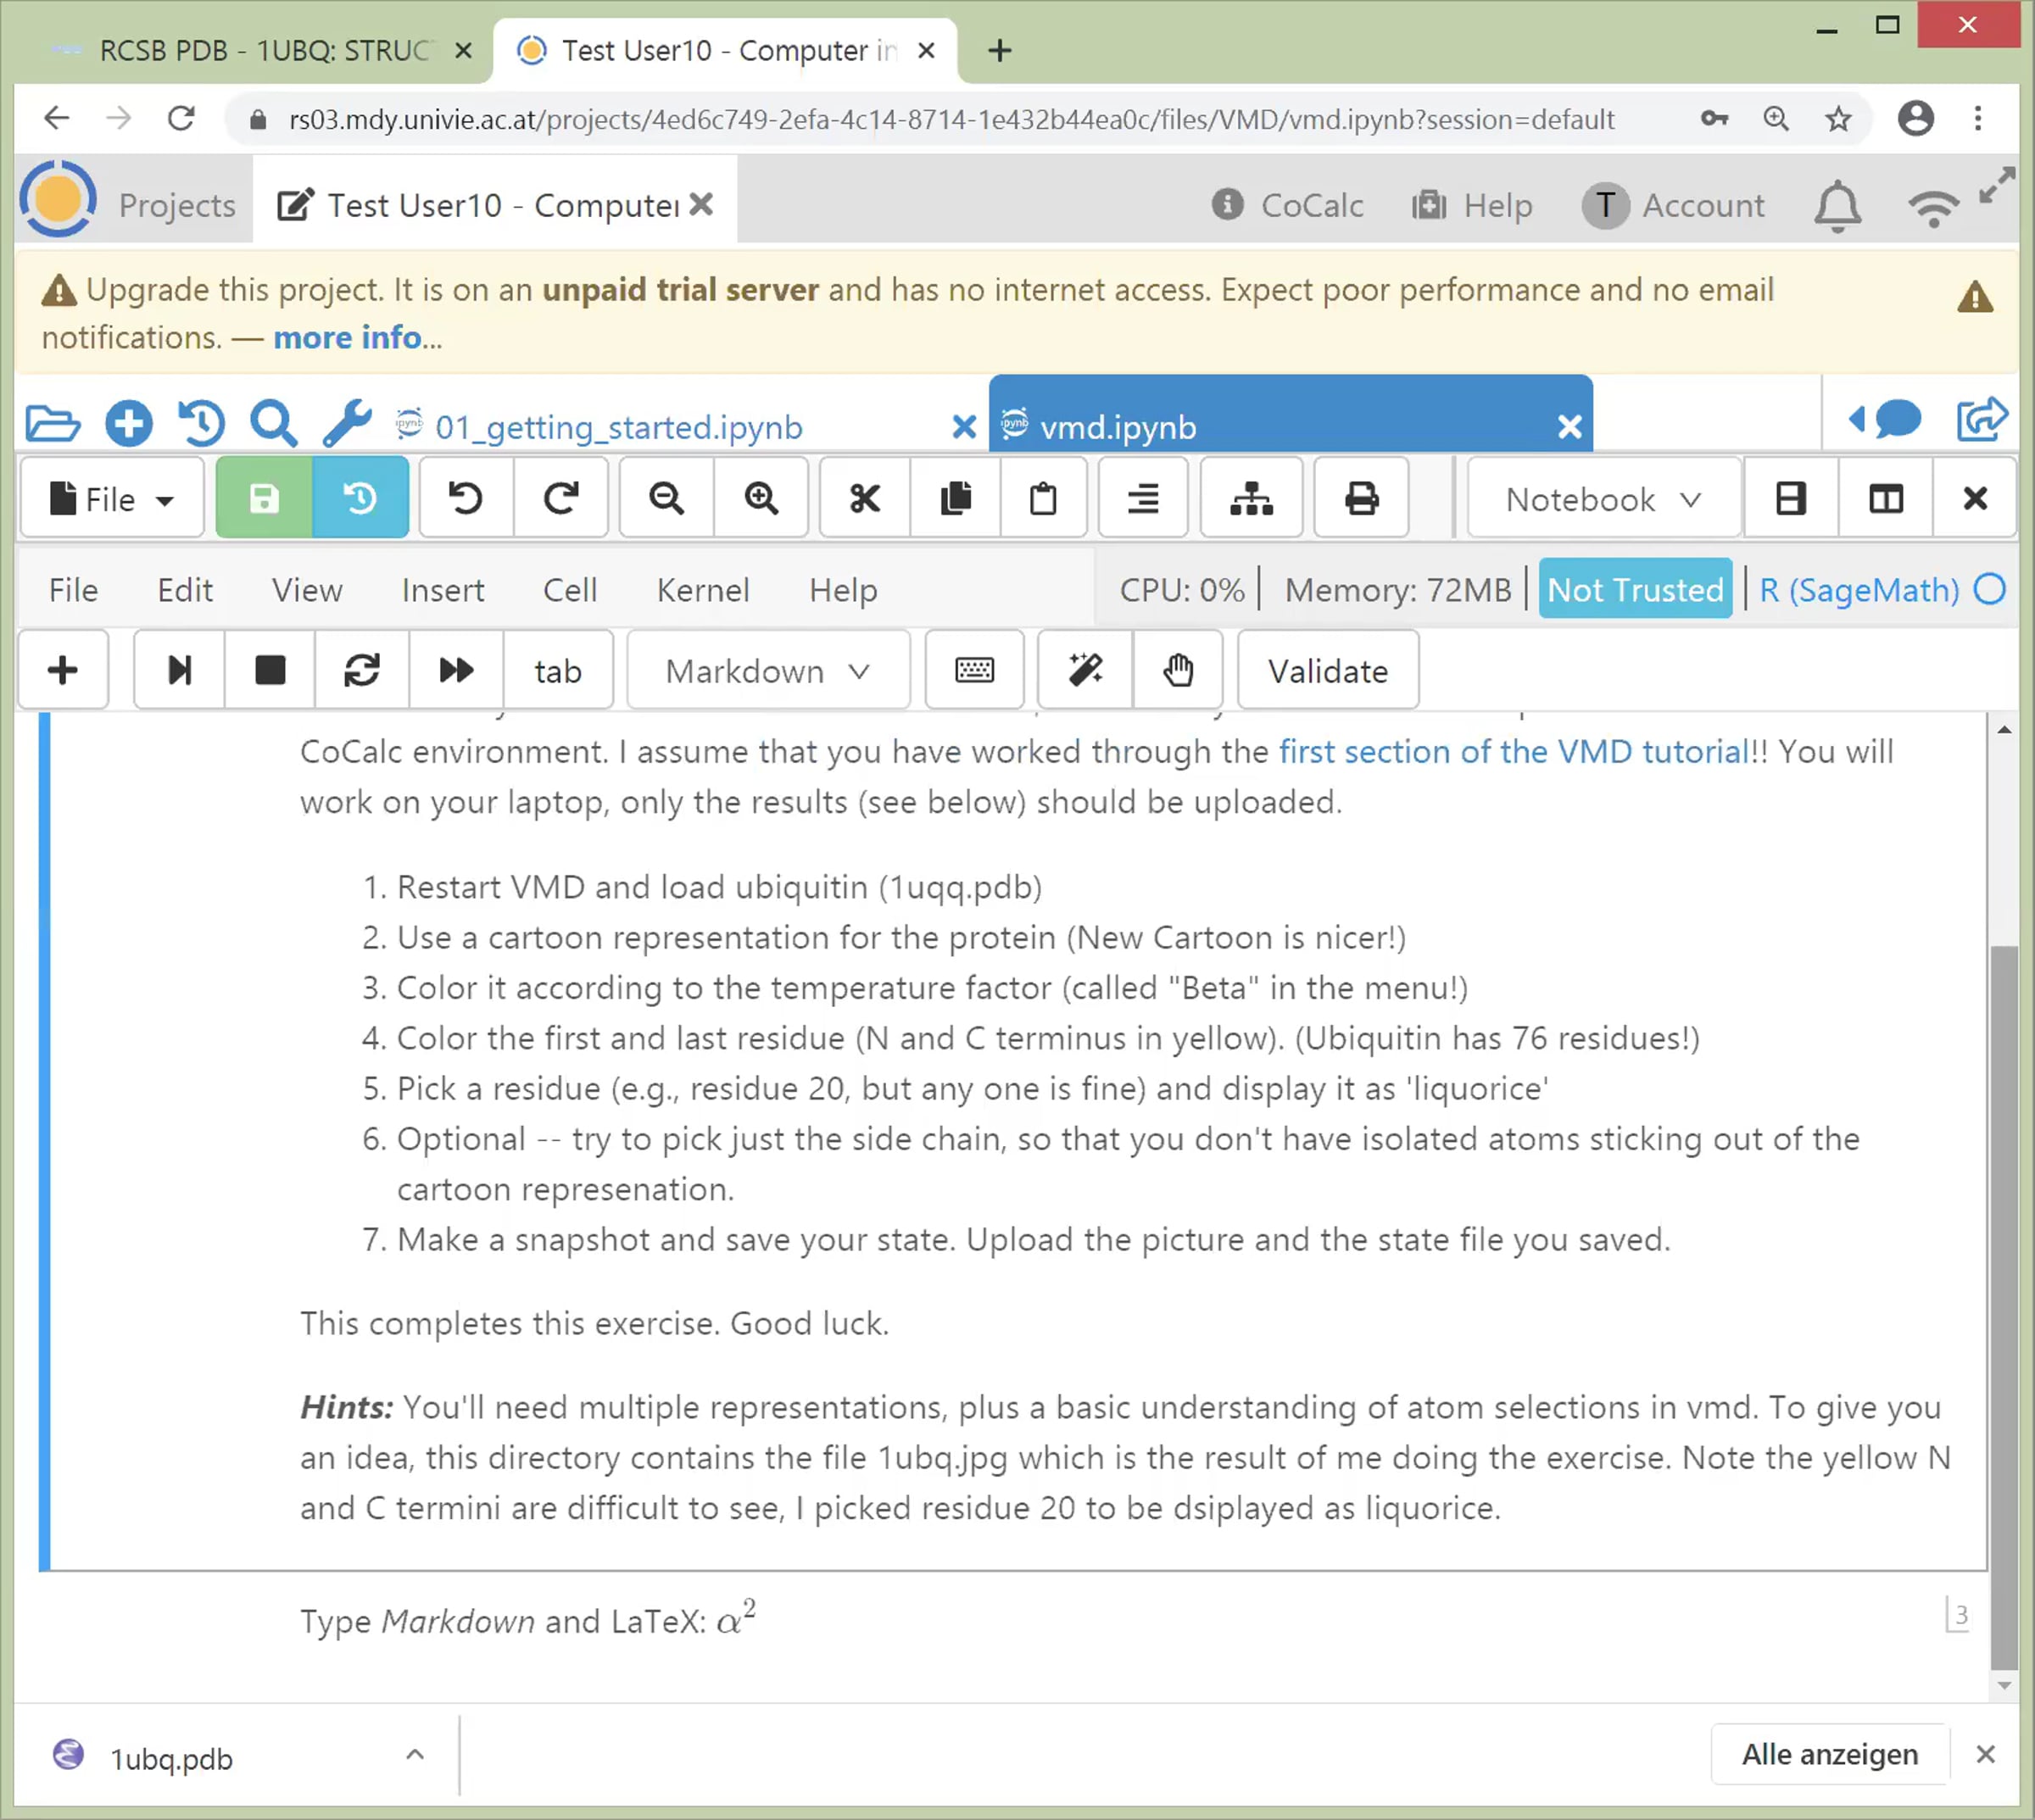Image resolution: width=2035 pixels, height=1820 pixels.
Task: Click the Validate button
Action: tap(1327, 671)
